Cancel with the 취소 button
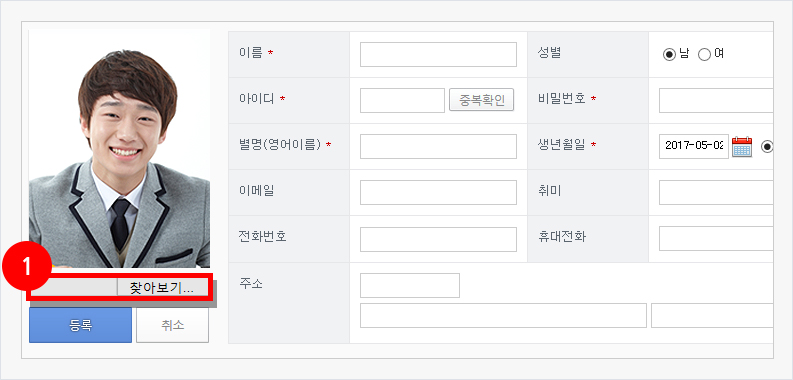 coord(172,325)
